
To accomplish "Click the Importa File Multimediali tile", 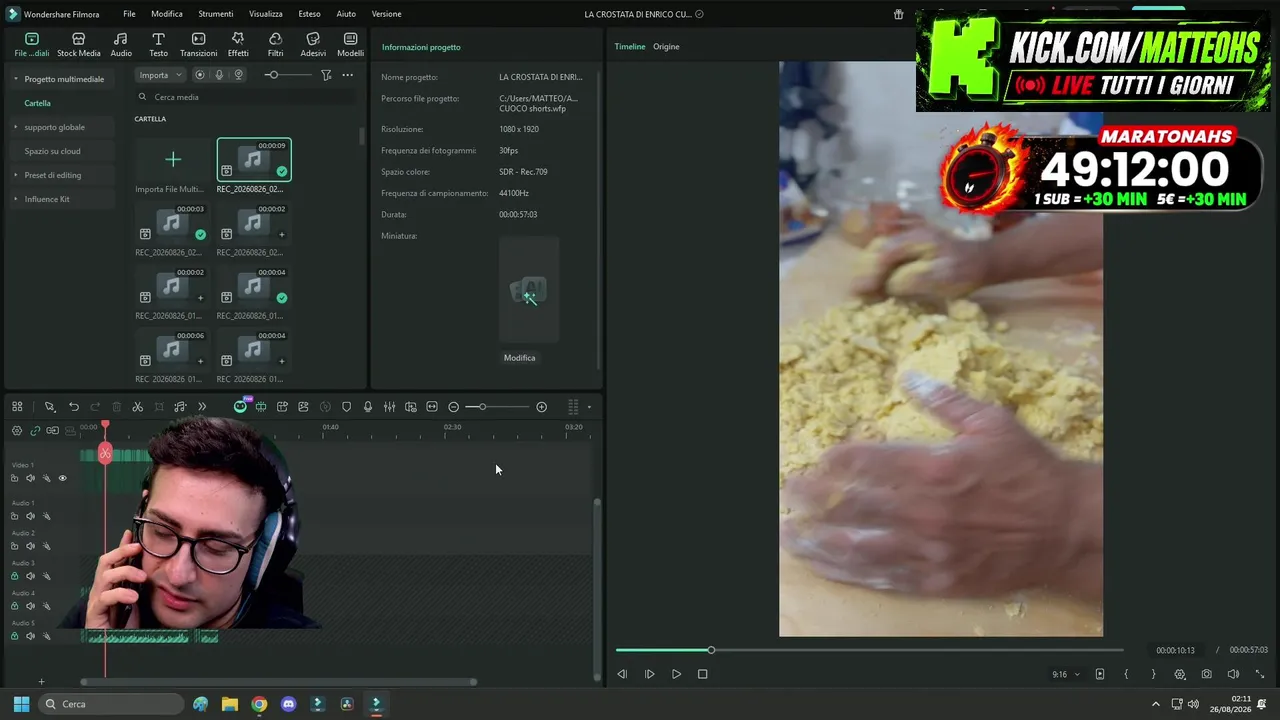I will pos(173,160).
